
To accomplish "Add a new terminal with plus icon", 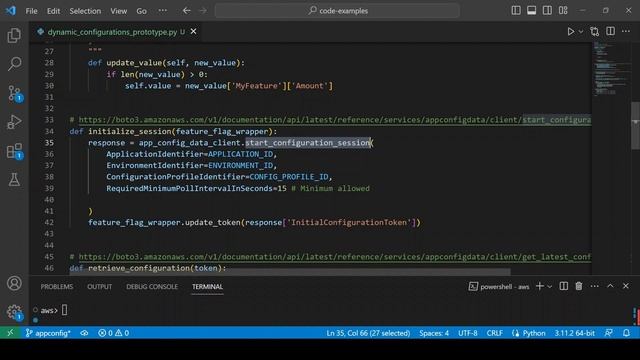I will (540, 286).
